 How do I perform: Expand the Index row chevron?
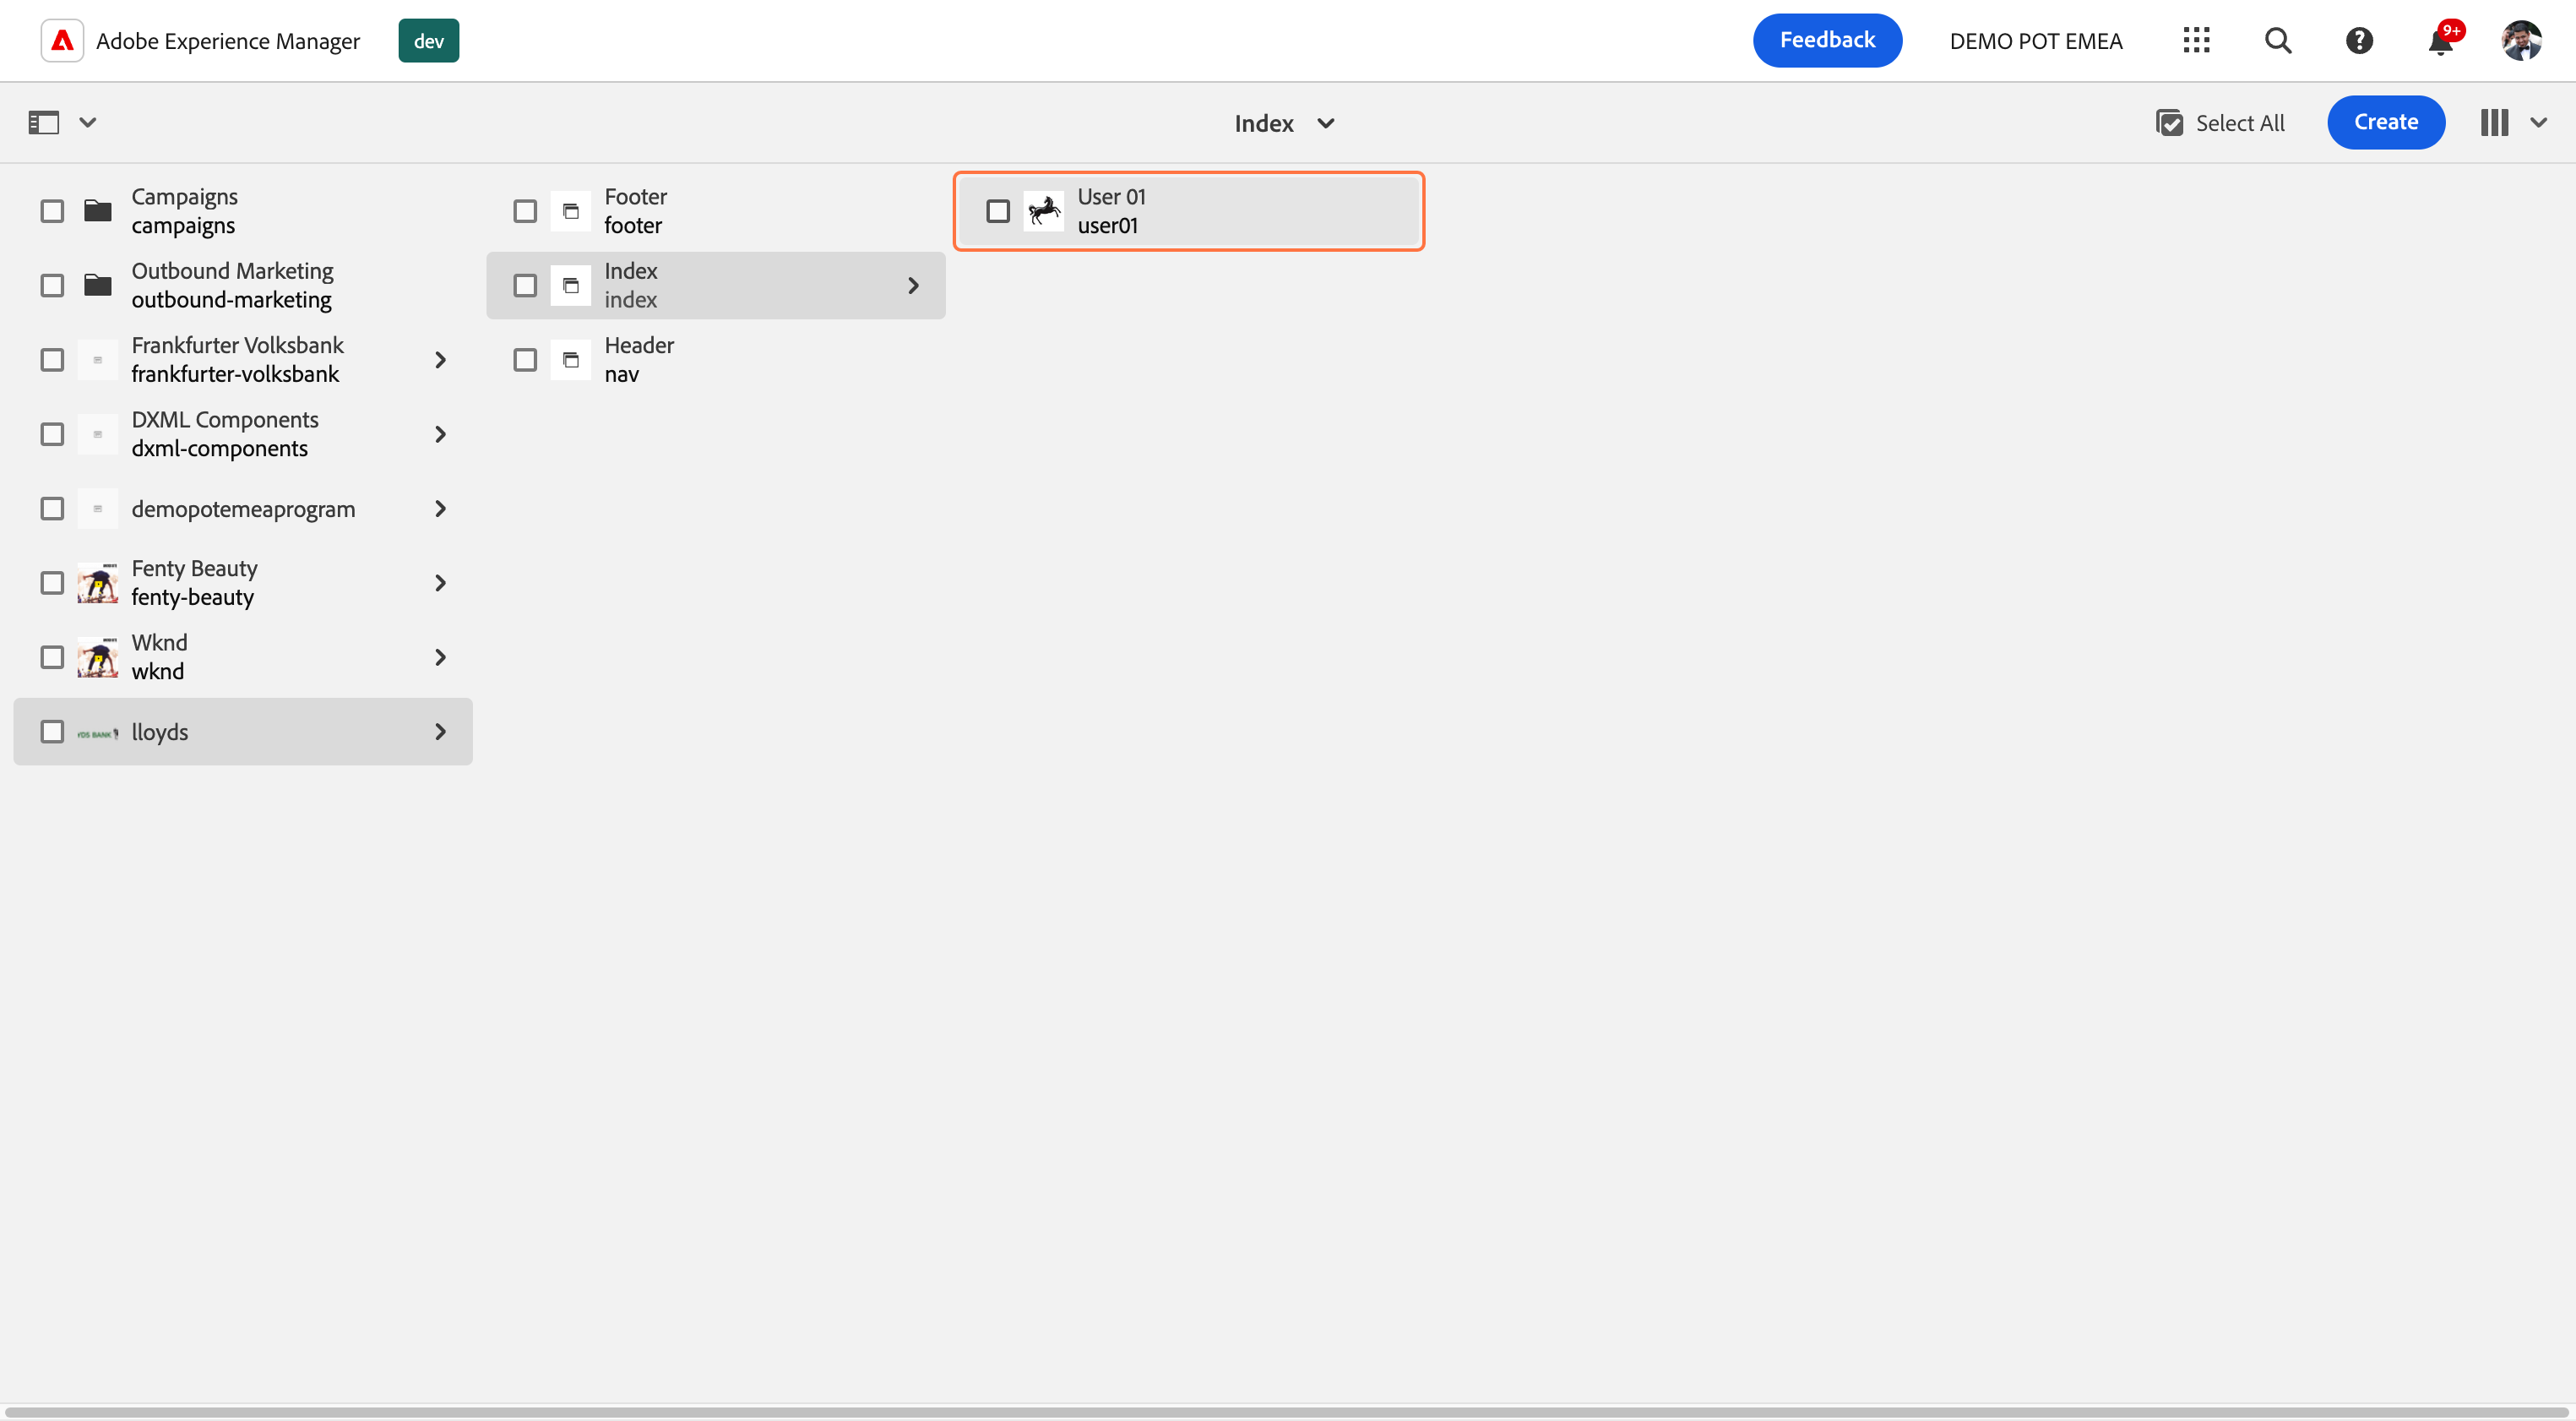[913, 286]
